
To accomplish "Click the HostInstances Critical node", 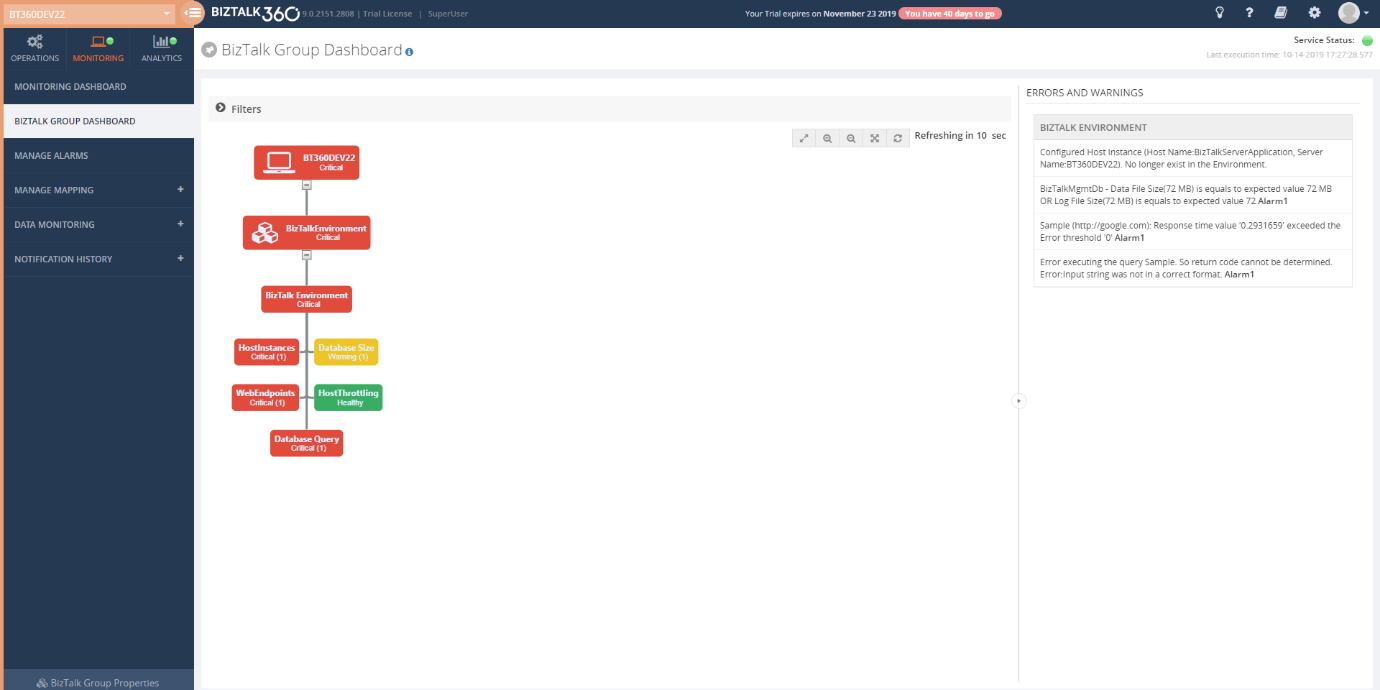I will (x=267, y=352).
